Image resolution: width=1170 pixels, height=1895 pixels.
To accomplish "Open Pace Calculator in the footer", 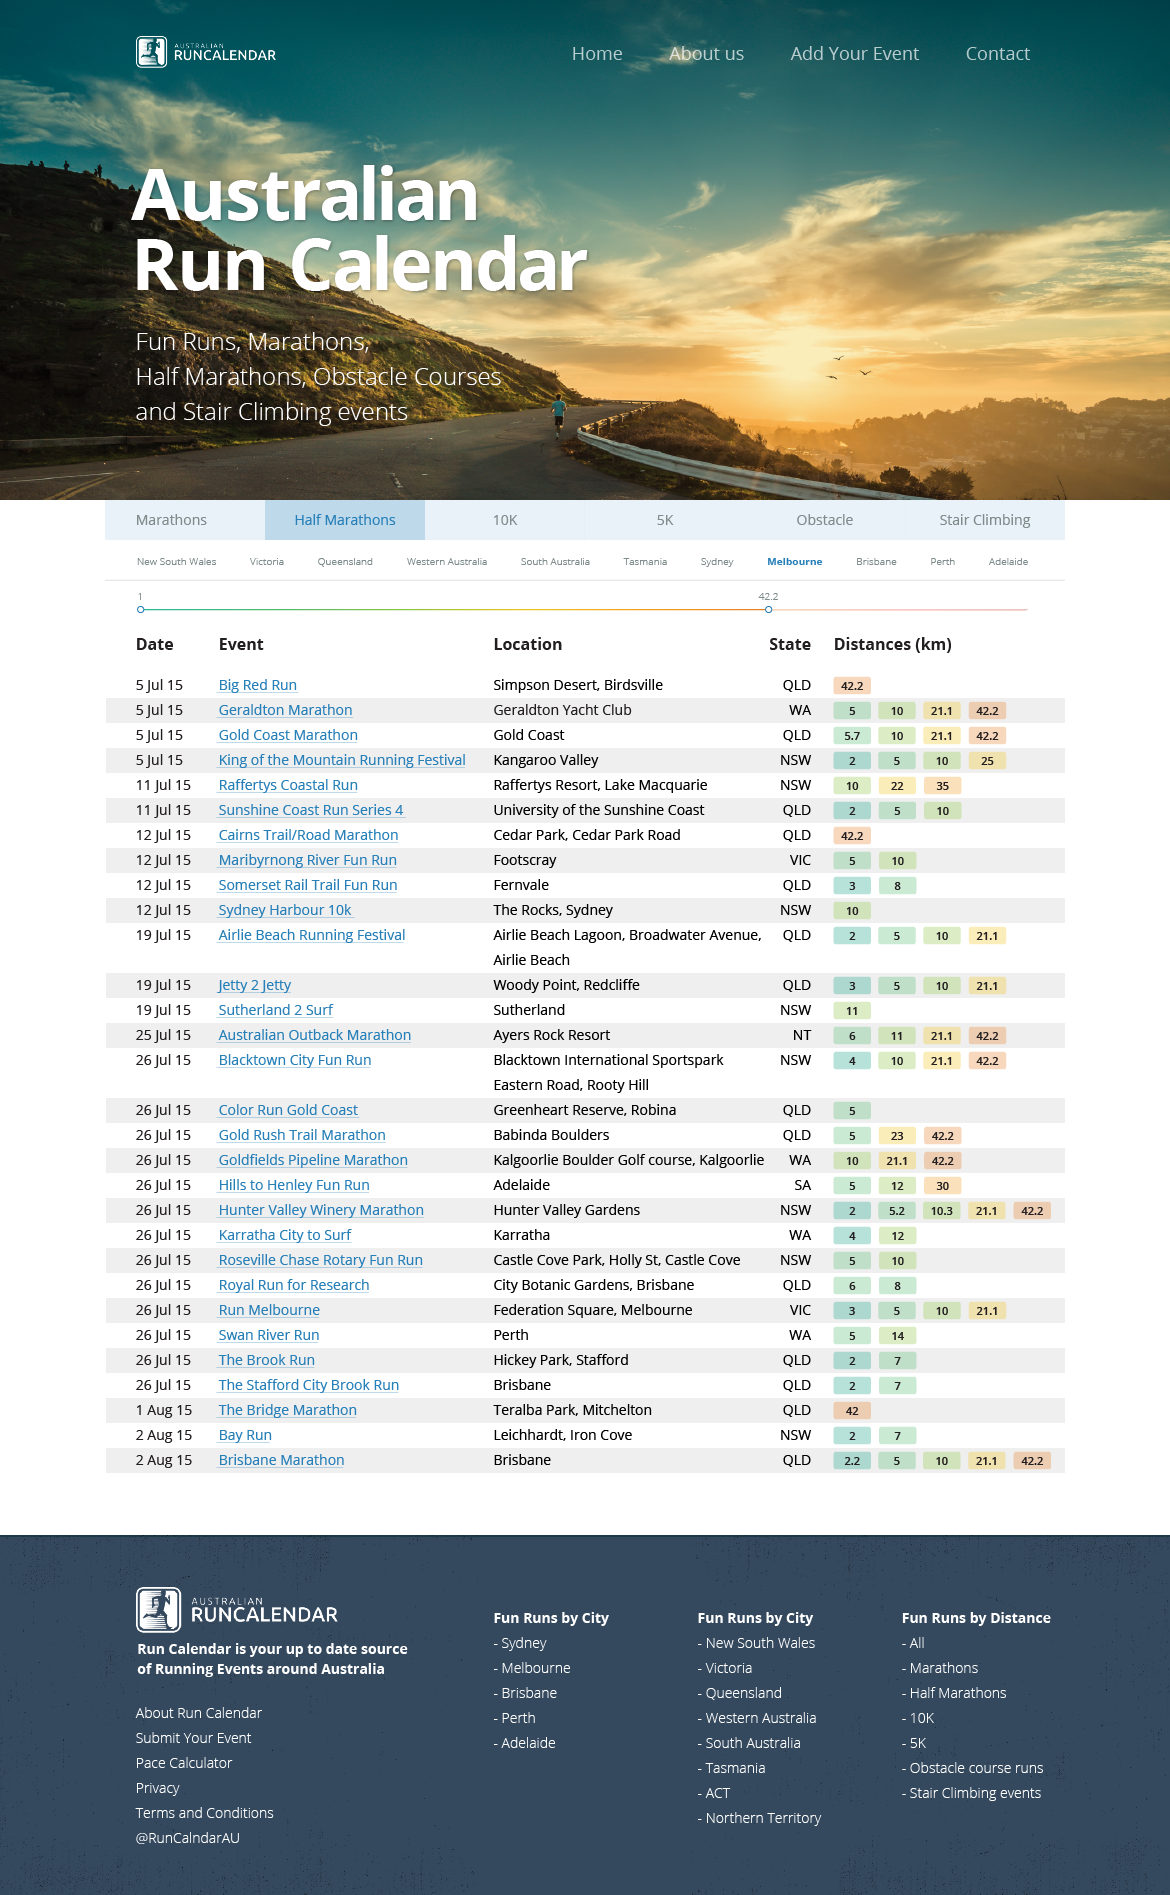I will click(184, 1763).
